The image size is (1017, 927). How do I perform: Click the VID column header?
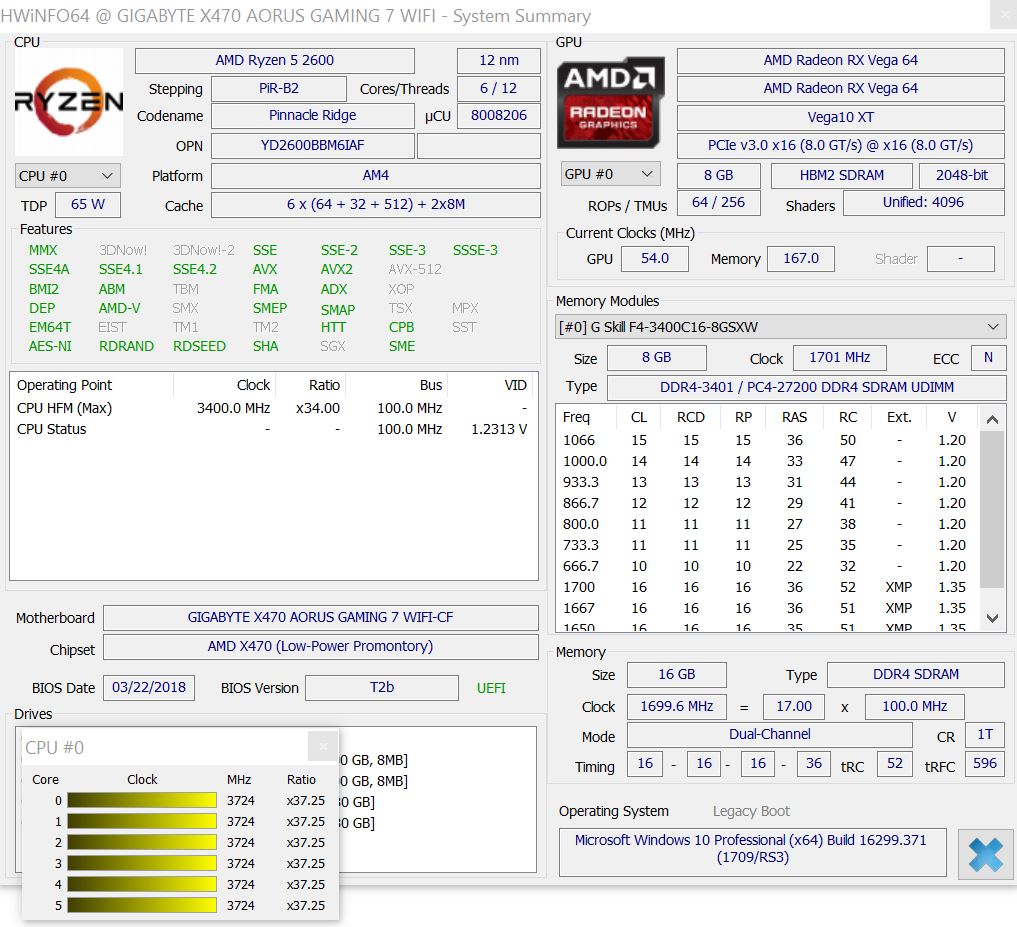pyautogui.click(x=492, y=385)
